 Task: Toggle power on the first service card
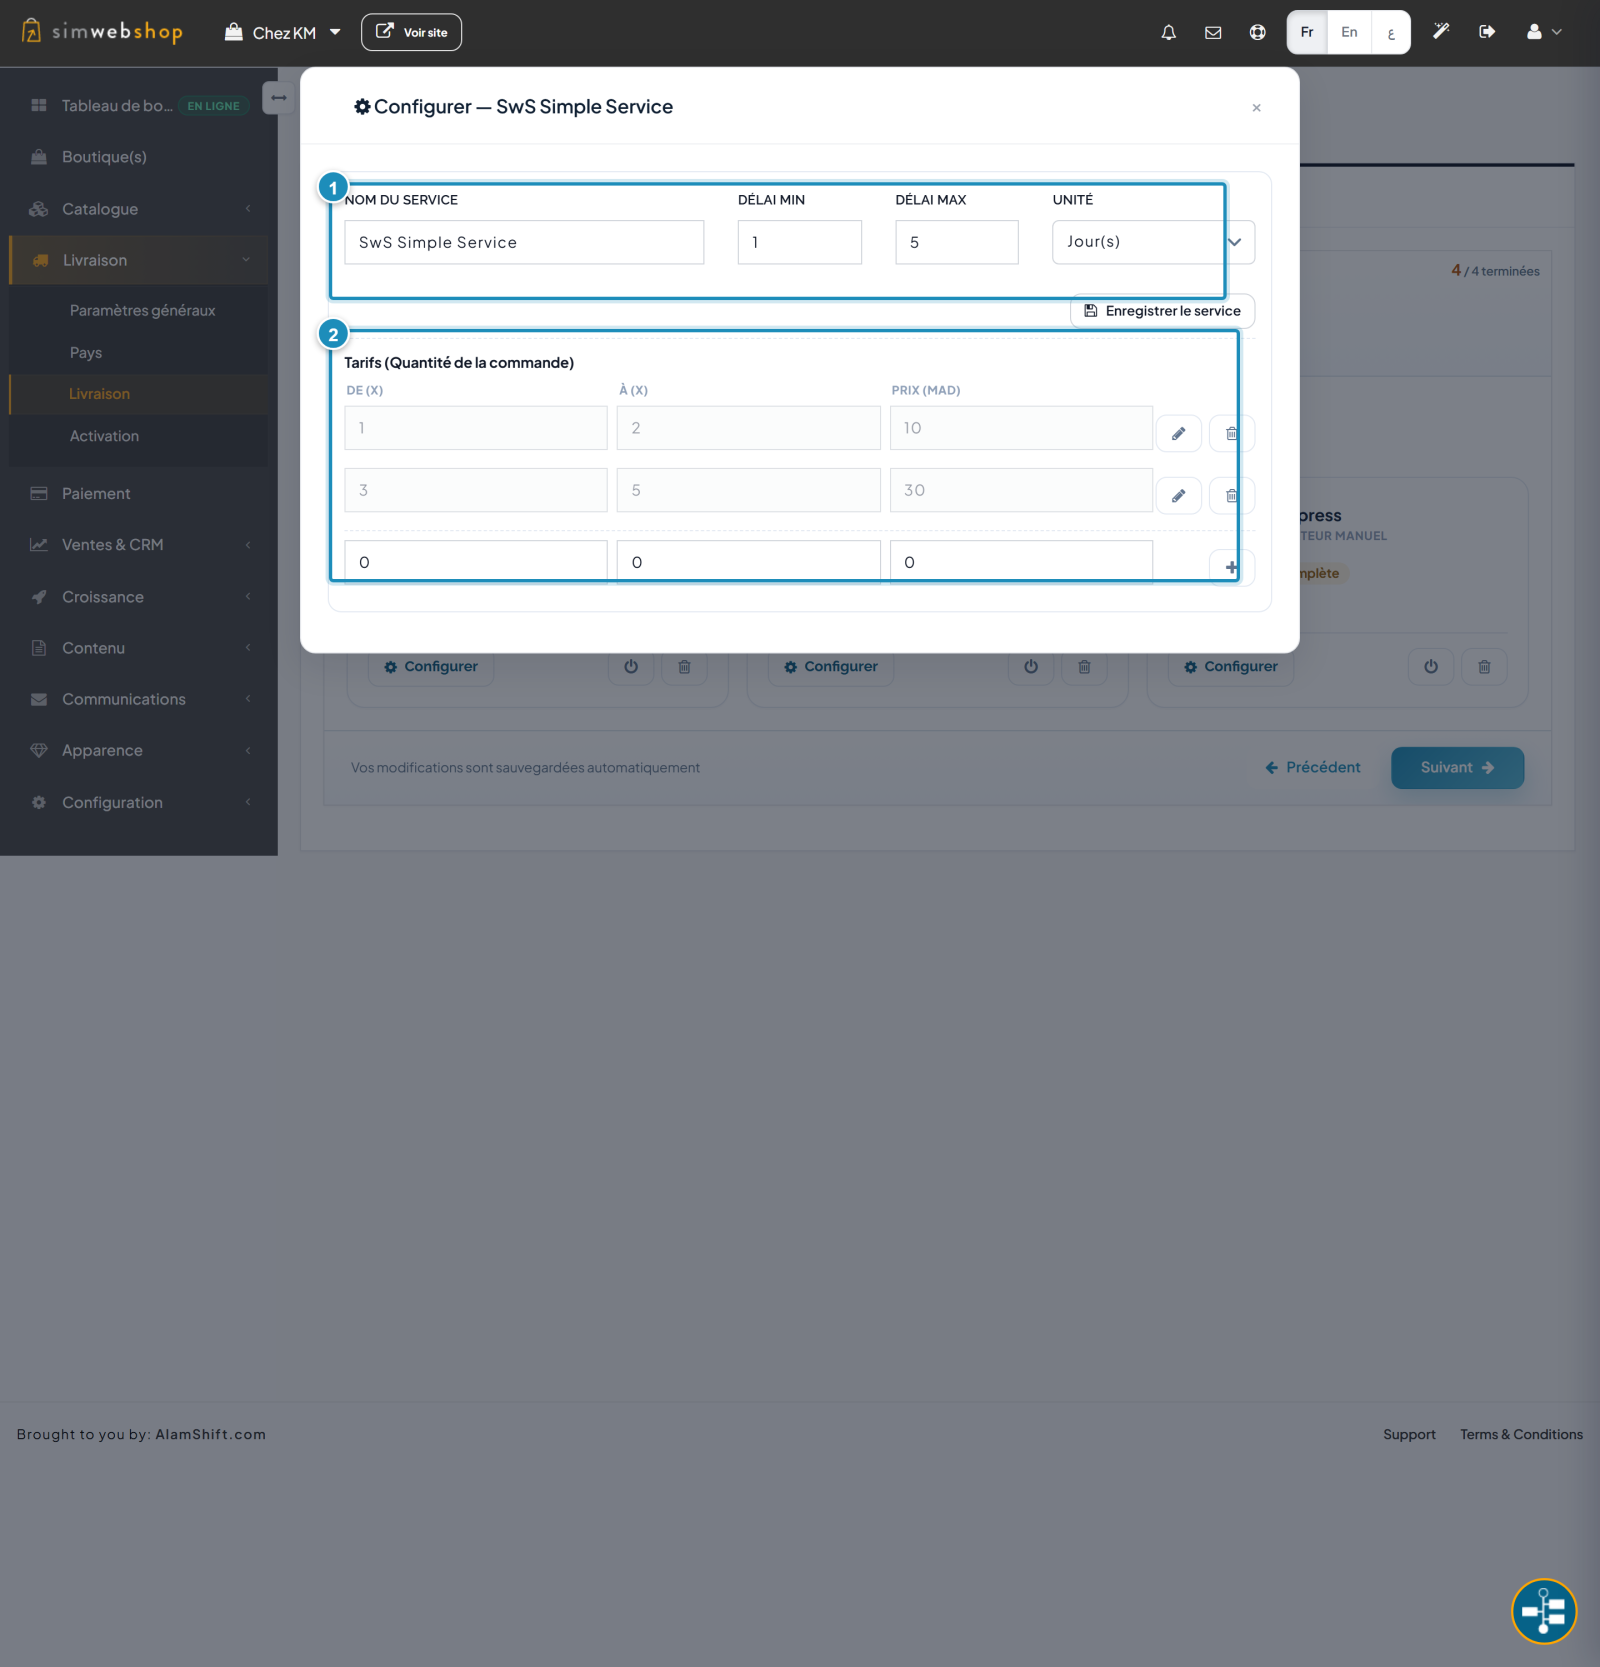[631, 667]
